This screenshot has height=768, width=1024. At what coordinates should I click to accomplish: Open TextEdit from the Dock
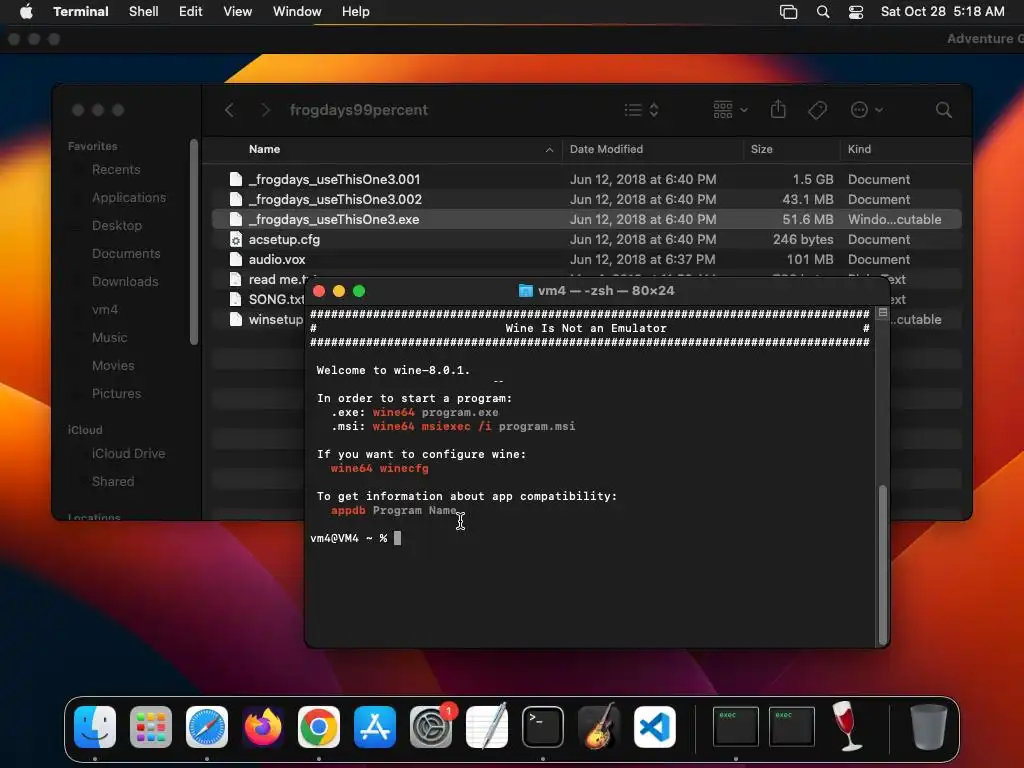click(x=487, y=727)
